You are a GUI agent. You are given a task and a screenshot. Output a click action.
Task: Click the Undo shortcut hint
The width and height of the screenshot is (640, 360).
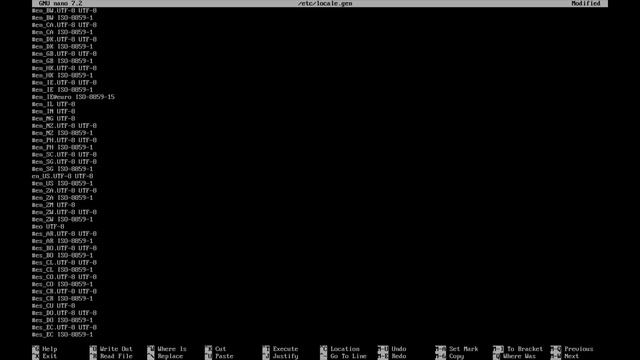click(x=392, y=349)
